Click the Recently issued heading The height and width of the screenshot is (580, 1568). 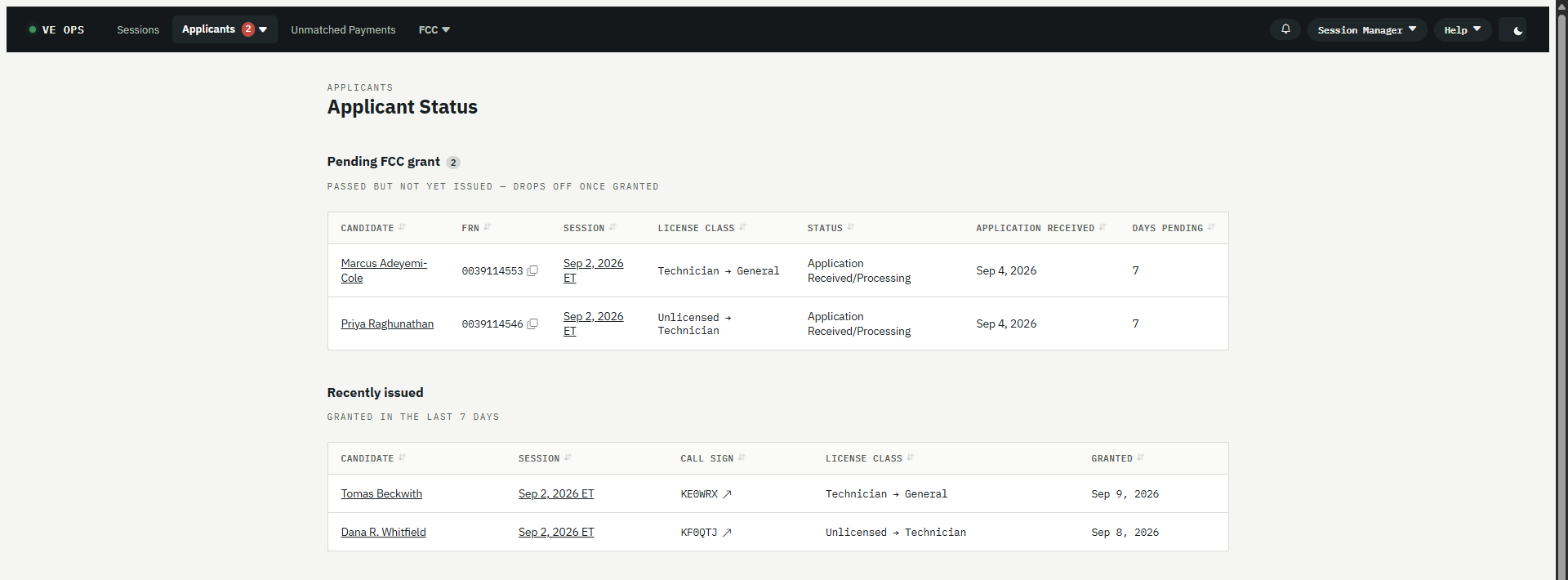pyautogui.click(x=375, y=393)
